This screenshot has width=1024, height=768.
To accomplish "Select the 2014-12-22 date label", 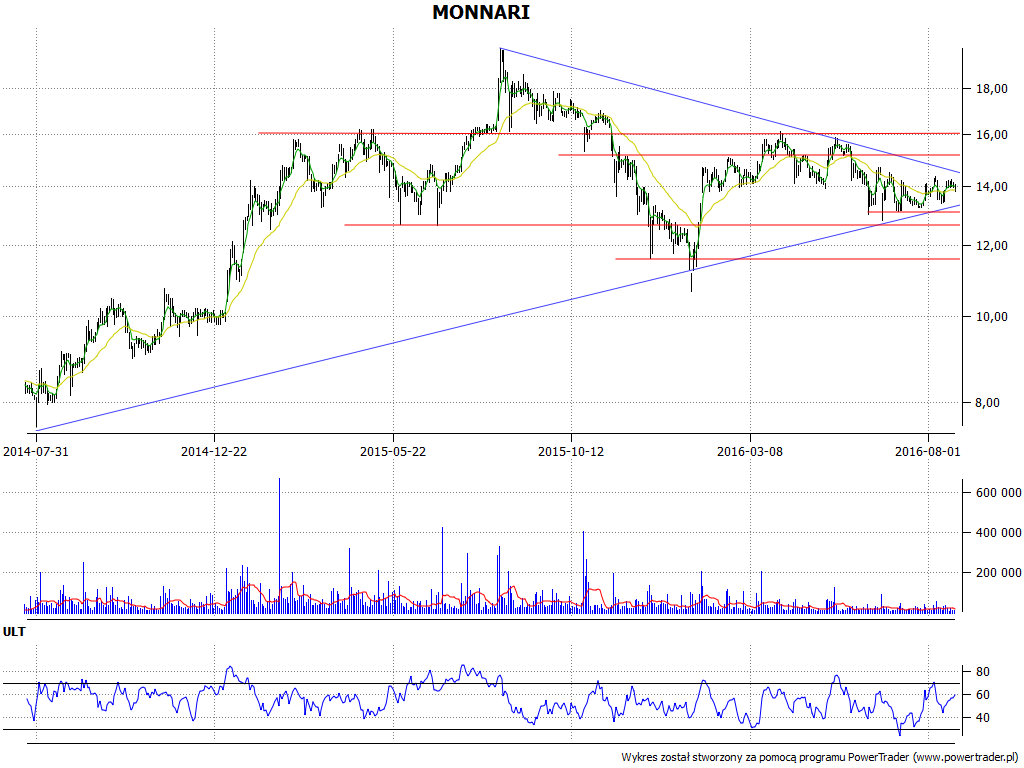I will (x=214, y=451).
